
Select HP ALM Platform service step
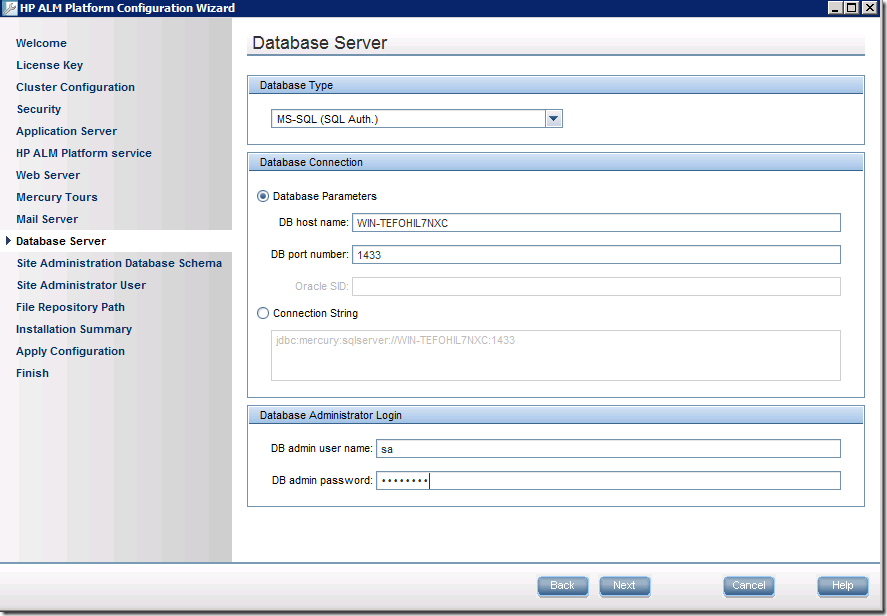point(84,153)
